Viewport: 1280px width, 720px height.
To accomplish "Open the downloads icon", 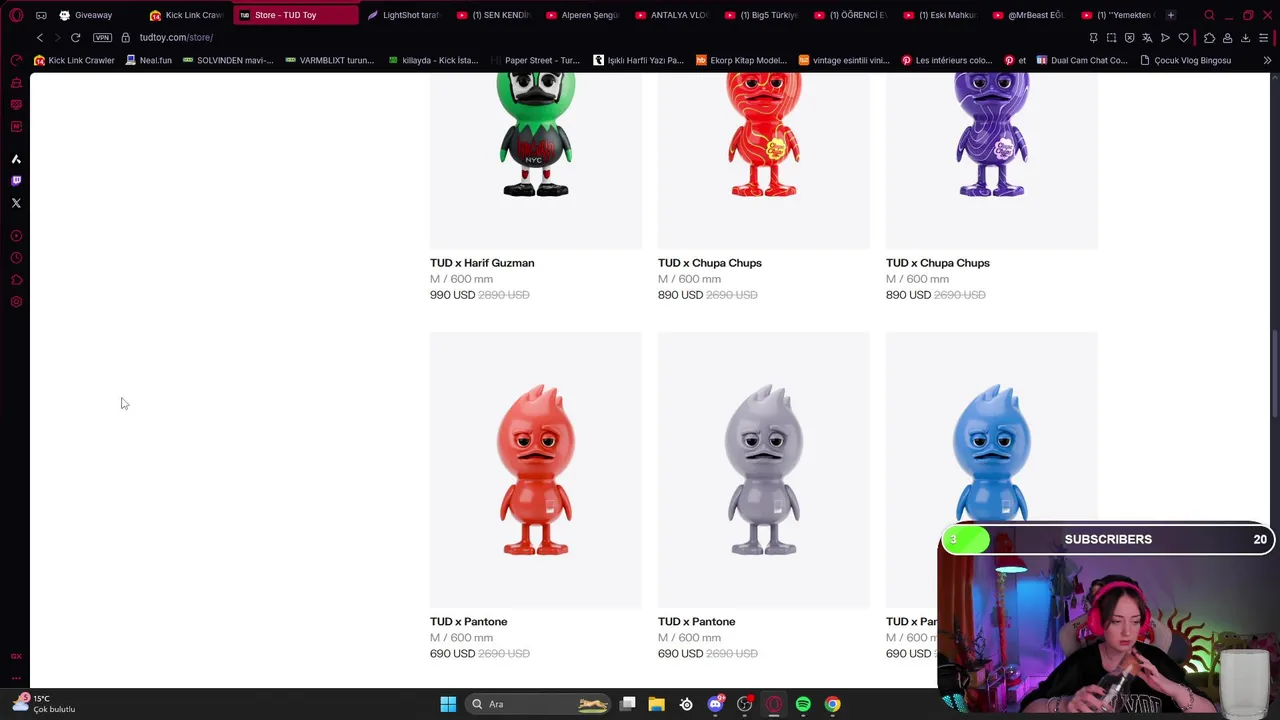I will pyautogui.click(x=1245, y=38).
